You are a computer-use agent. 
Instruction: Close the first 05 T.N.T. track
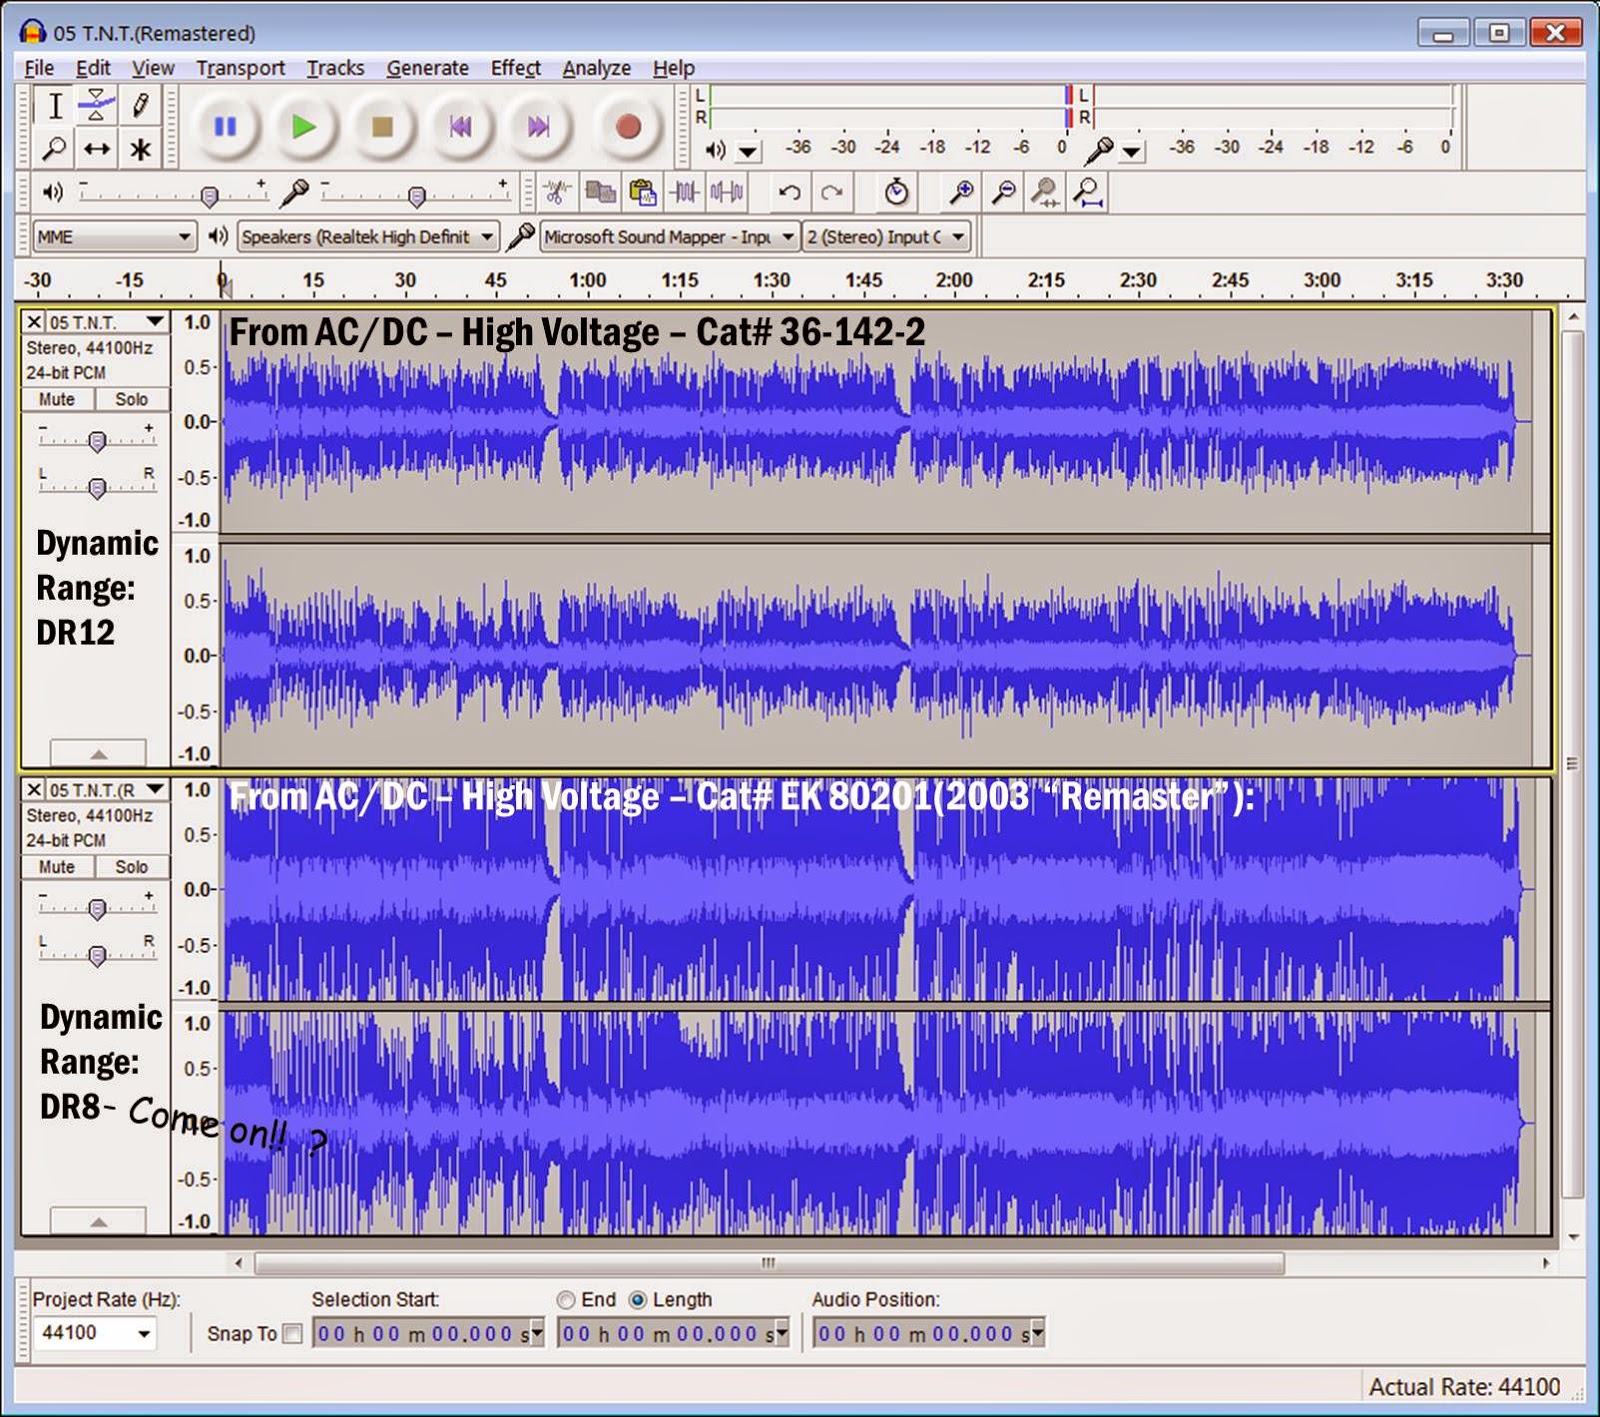pyautogui.click(x=34, y=322)
